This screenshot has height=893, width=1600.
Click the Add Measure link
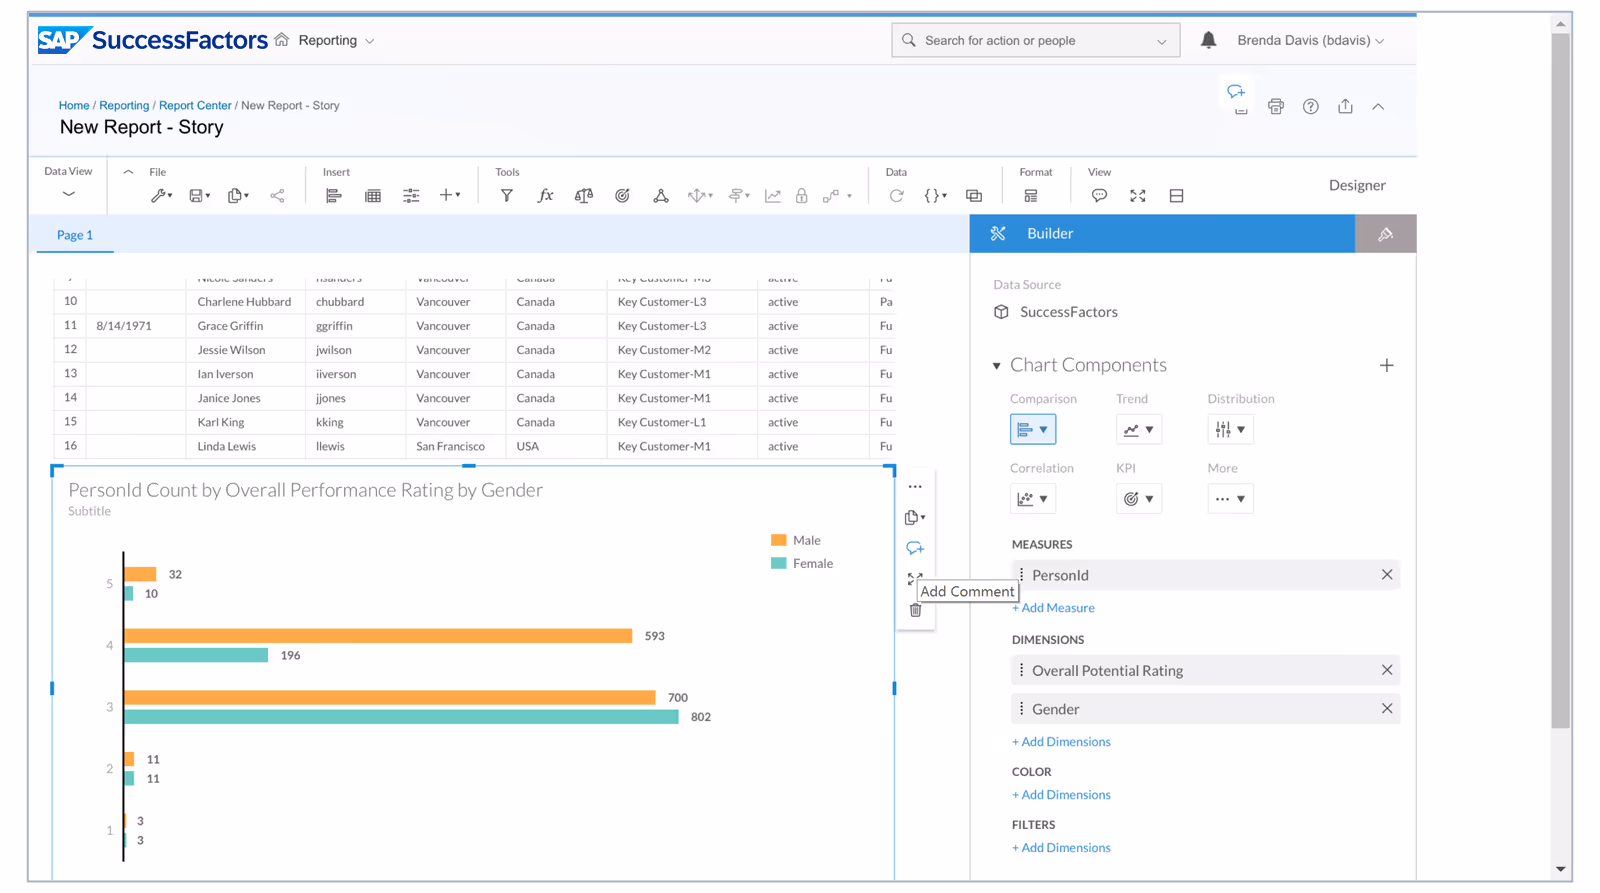point(1053,608)
